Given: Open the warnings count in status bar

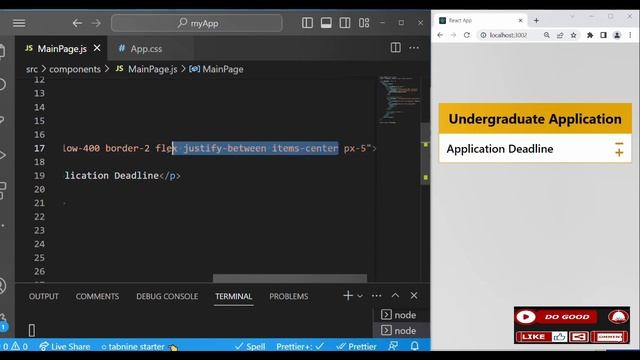Looking at the screenshot, I should pos(20,347).
